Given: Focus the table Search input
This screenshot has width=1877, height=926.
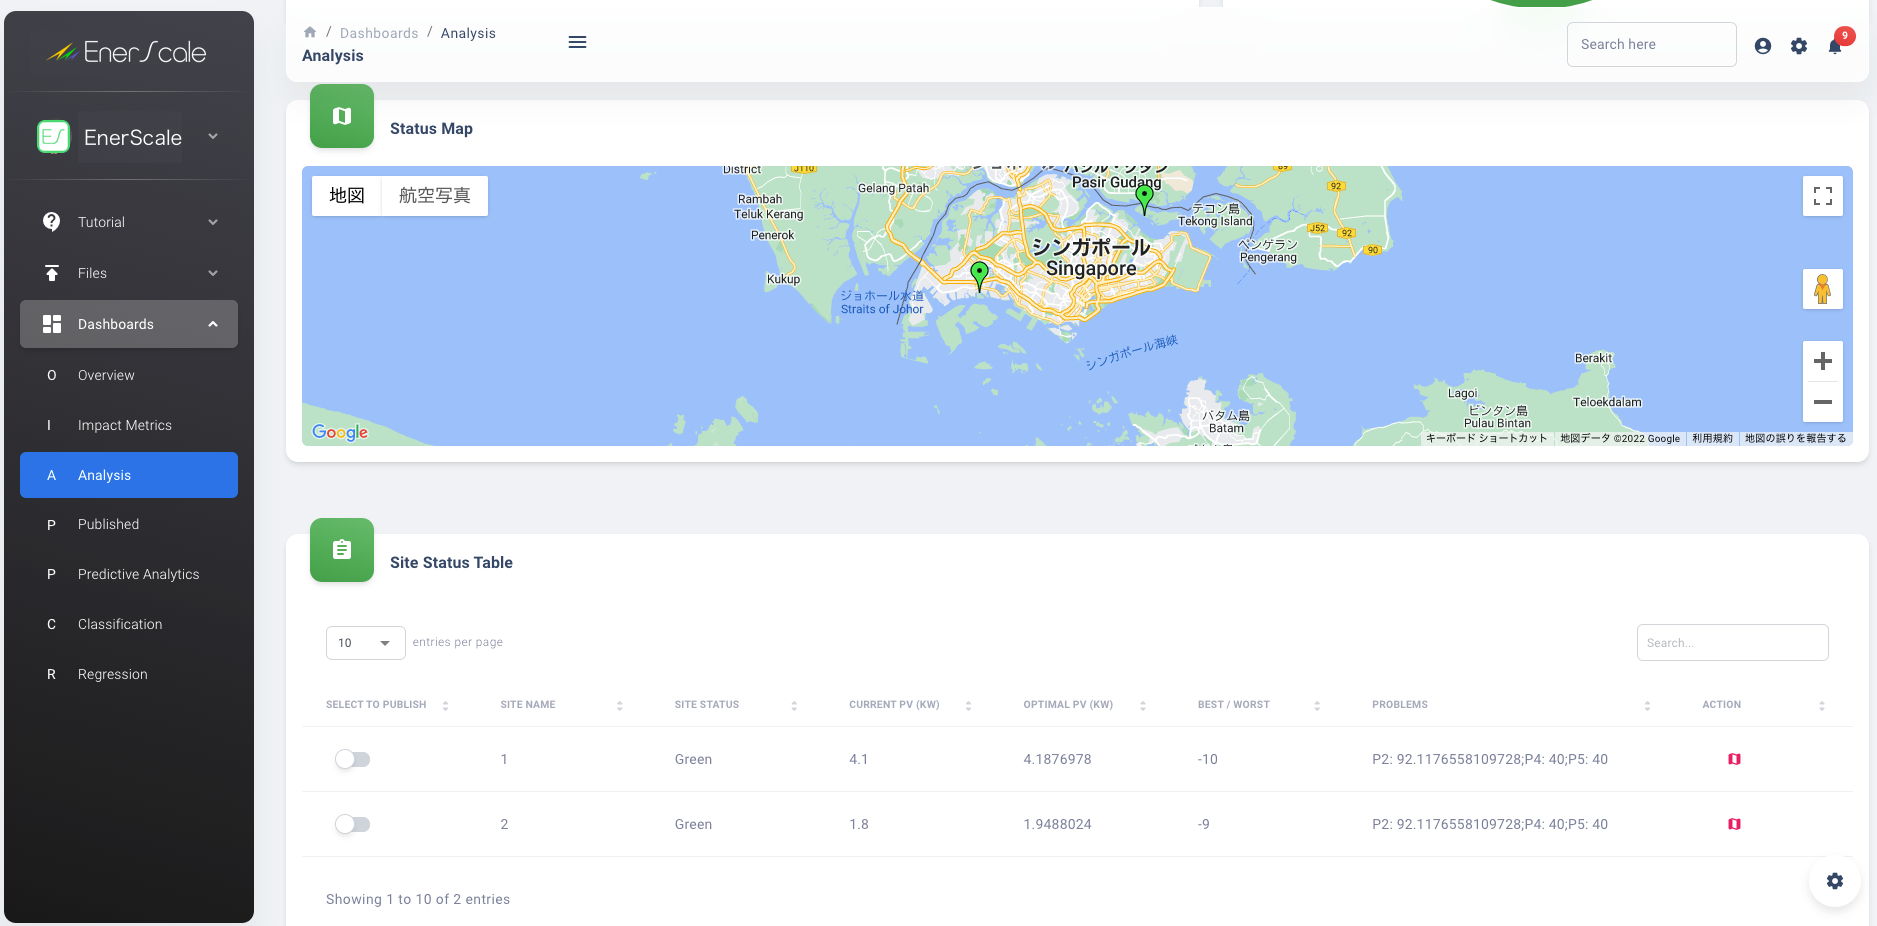Looking at the screenshot, I should coord(1733,643).
